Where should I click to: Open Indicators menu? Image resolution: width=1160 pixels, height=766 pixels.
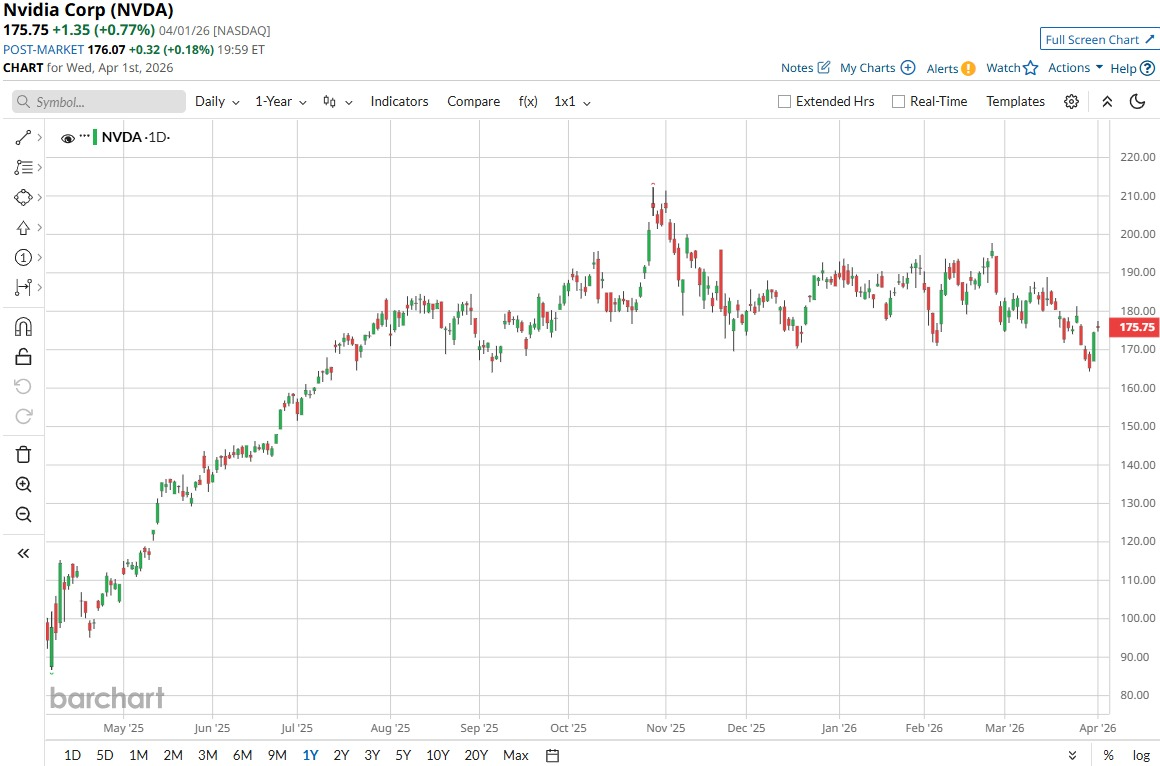[399, 101]
